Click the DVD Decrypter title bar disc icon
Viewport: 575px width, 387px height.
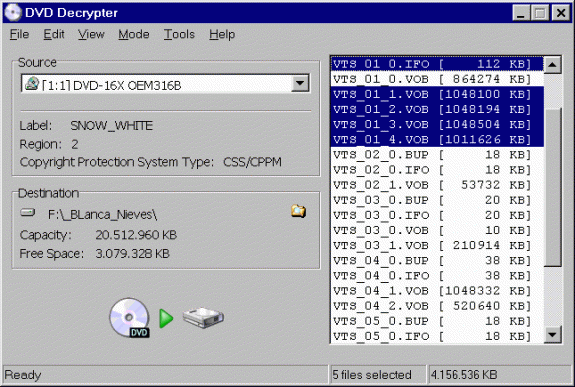tap(13, 12)
